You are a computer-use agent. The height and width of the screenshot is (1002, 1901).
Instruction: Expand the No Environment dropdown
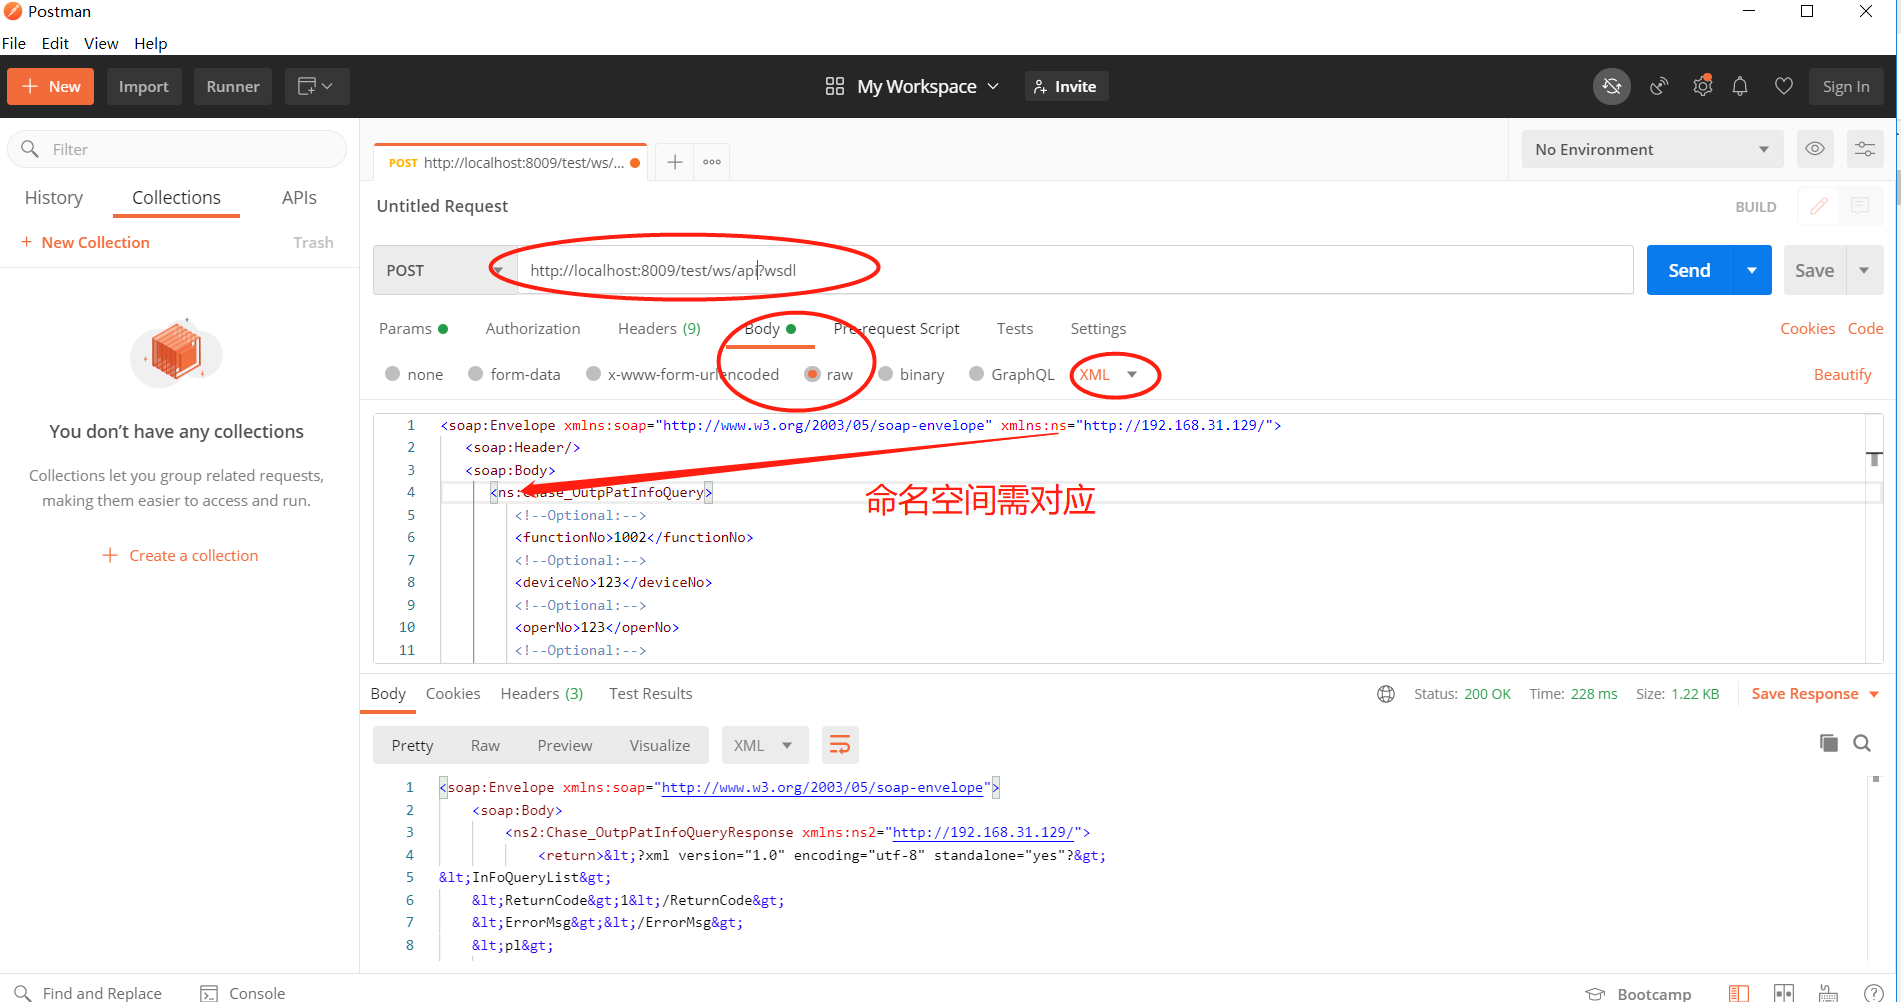click(x=1651, y=148)
